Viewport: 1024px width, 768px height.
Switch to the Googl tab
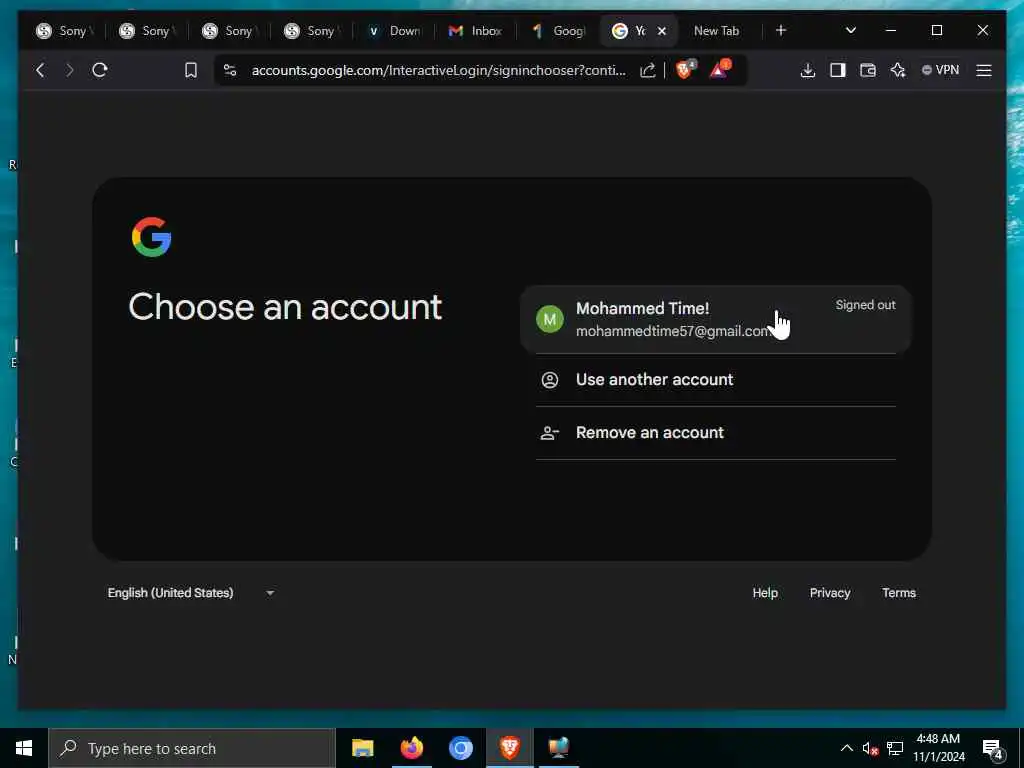(x=559, y=31)
